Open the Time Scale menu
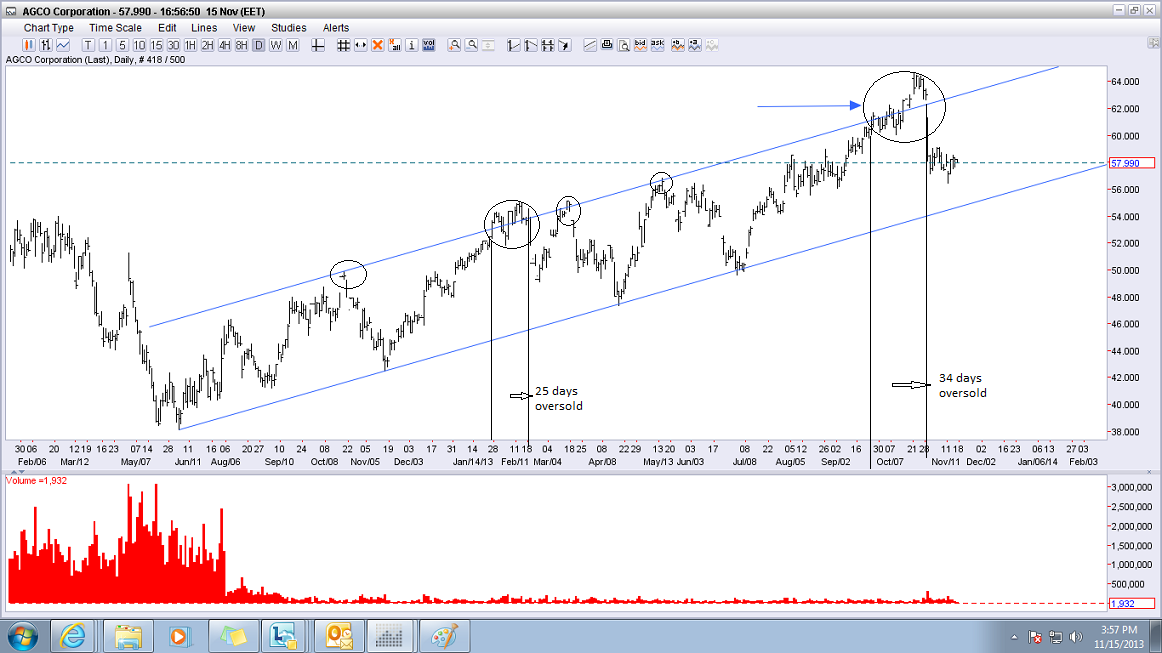1162x653 pixels. coord(116,28)
